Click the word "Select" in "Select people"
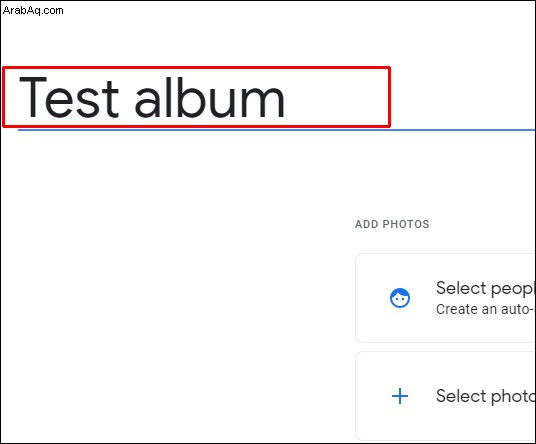 tap(461, 288)
